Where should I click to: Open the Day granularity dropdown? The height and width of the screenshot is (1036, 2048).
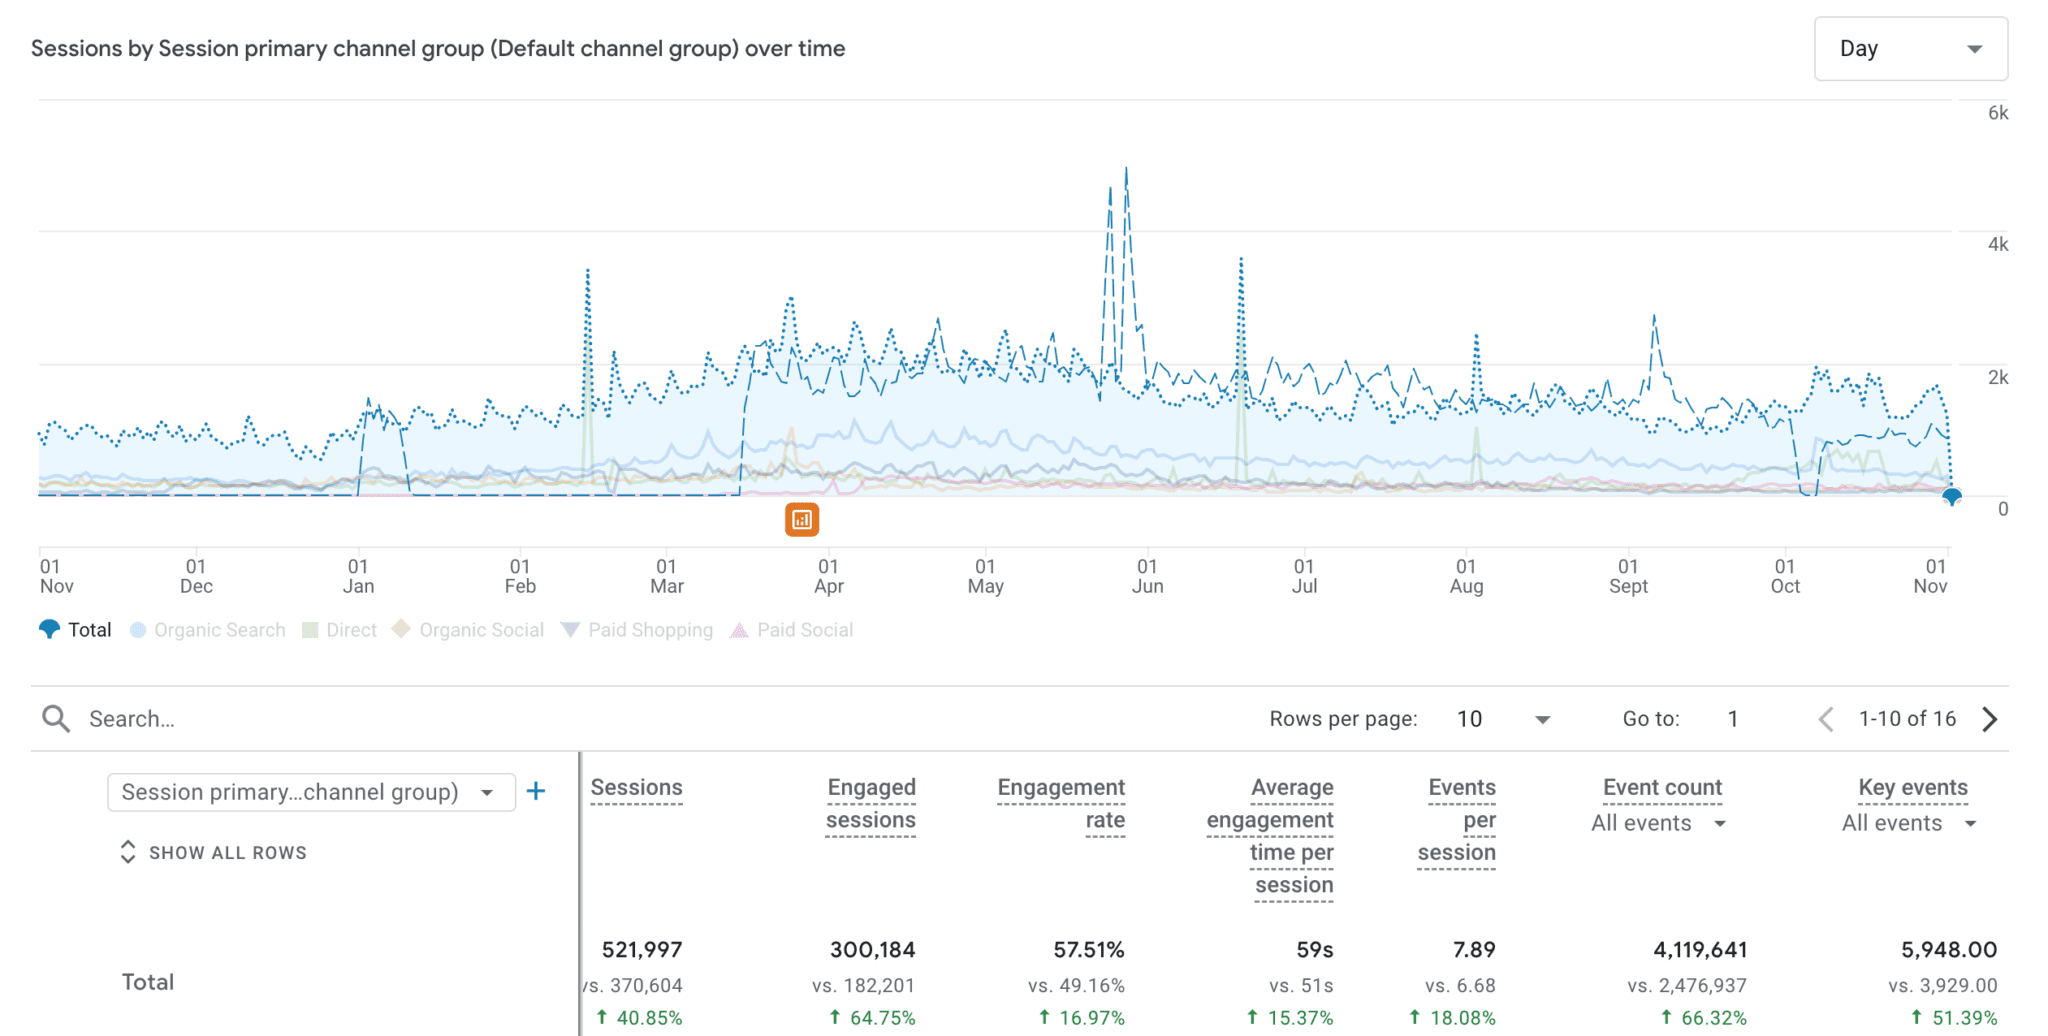click(1910, 49)
